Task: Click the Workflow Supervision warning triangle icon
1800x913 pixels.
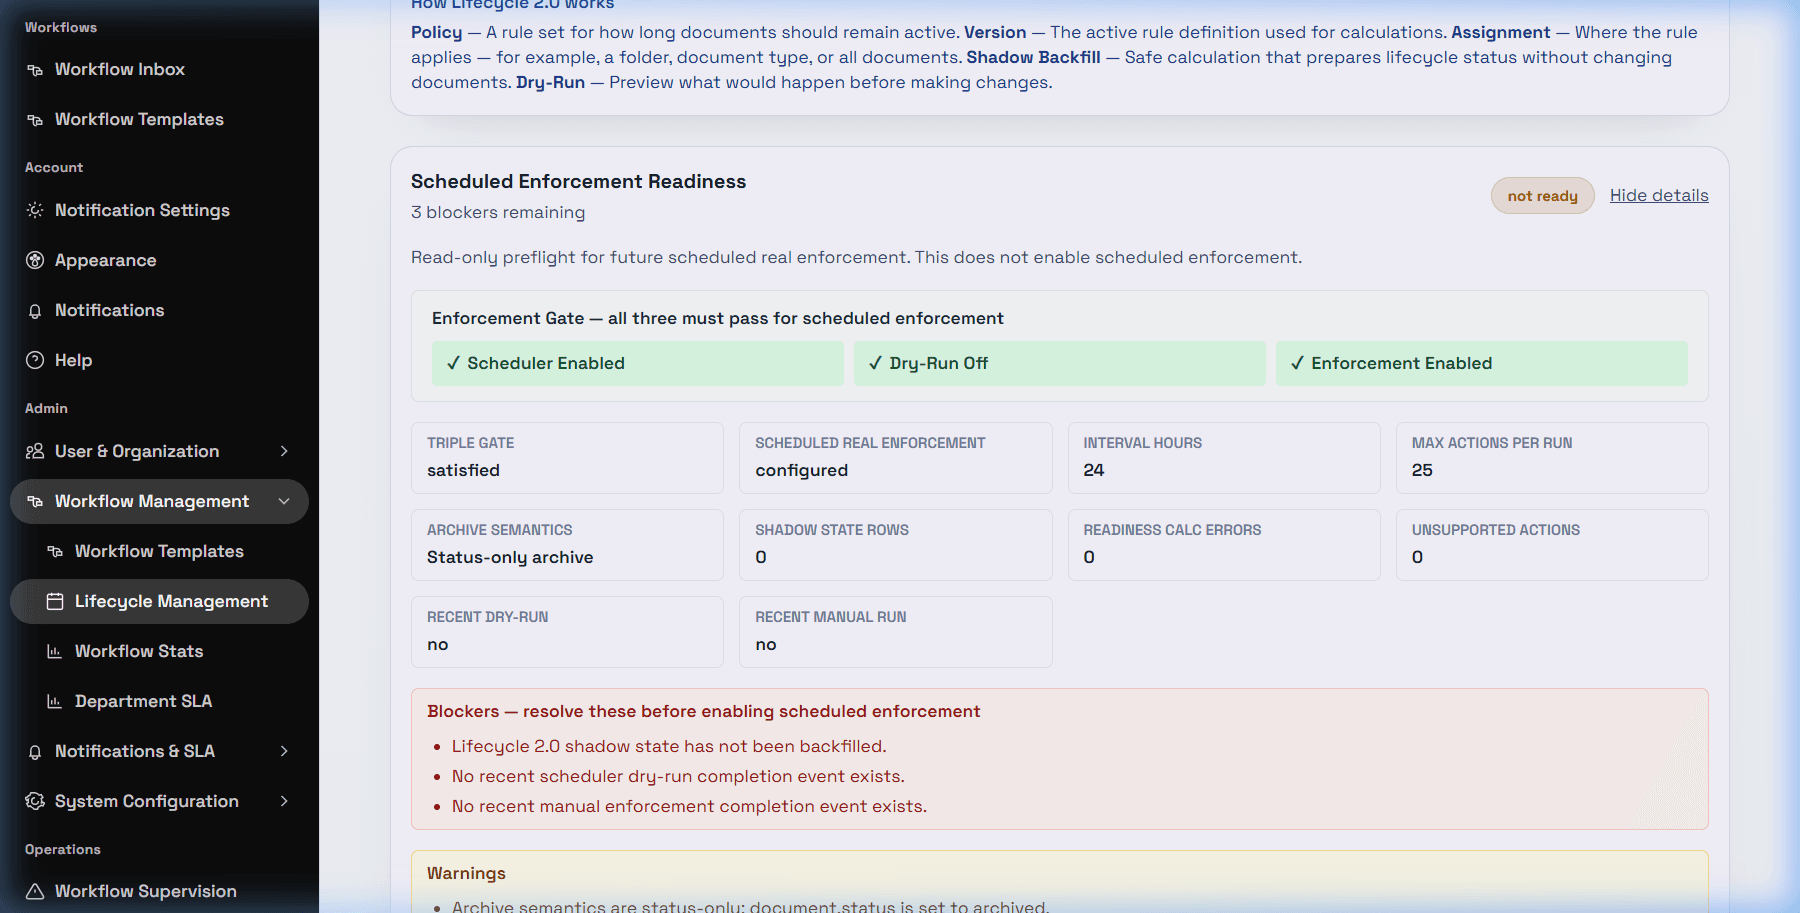Action: pyautogui.click(x=35, y=891)
